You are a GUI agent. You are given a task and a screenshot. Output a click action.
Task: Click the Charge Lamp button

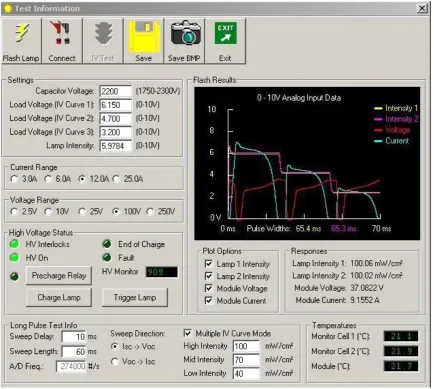59,297
